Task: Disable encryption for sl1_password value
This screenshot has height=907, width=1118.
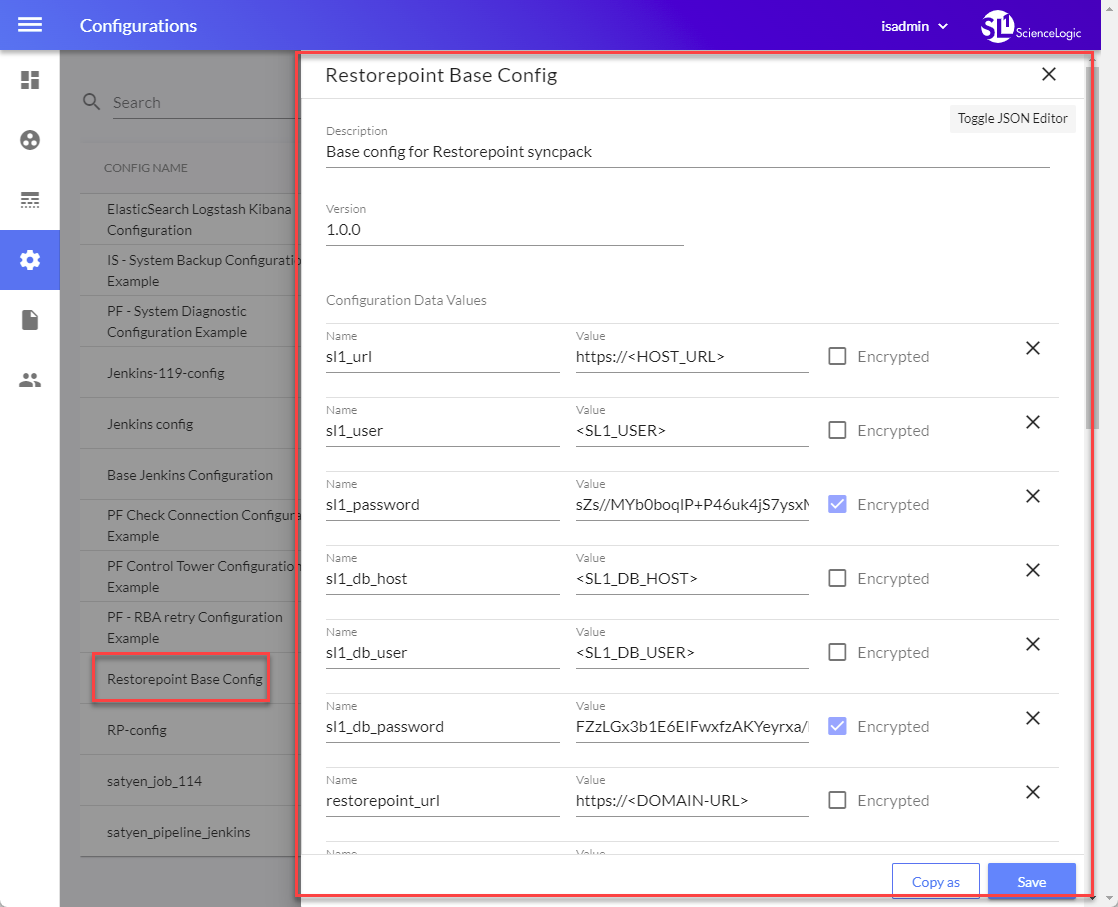Action: [x=836, y=504]
